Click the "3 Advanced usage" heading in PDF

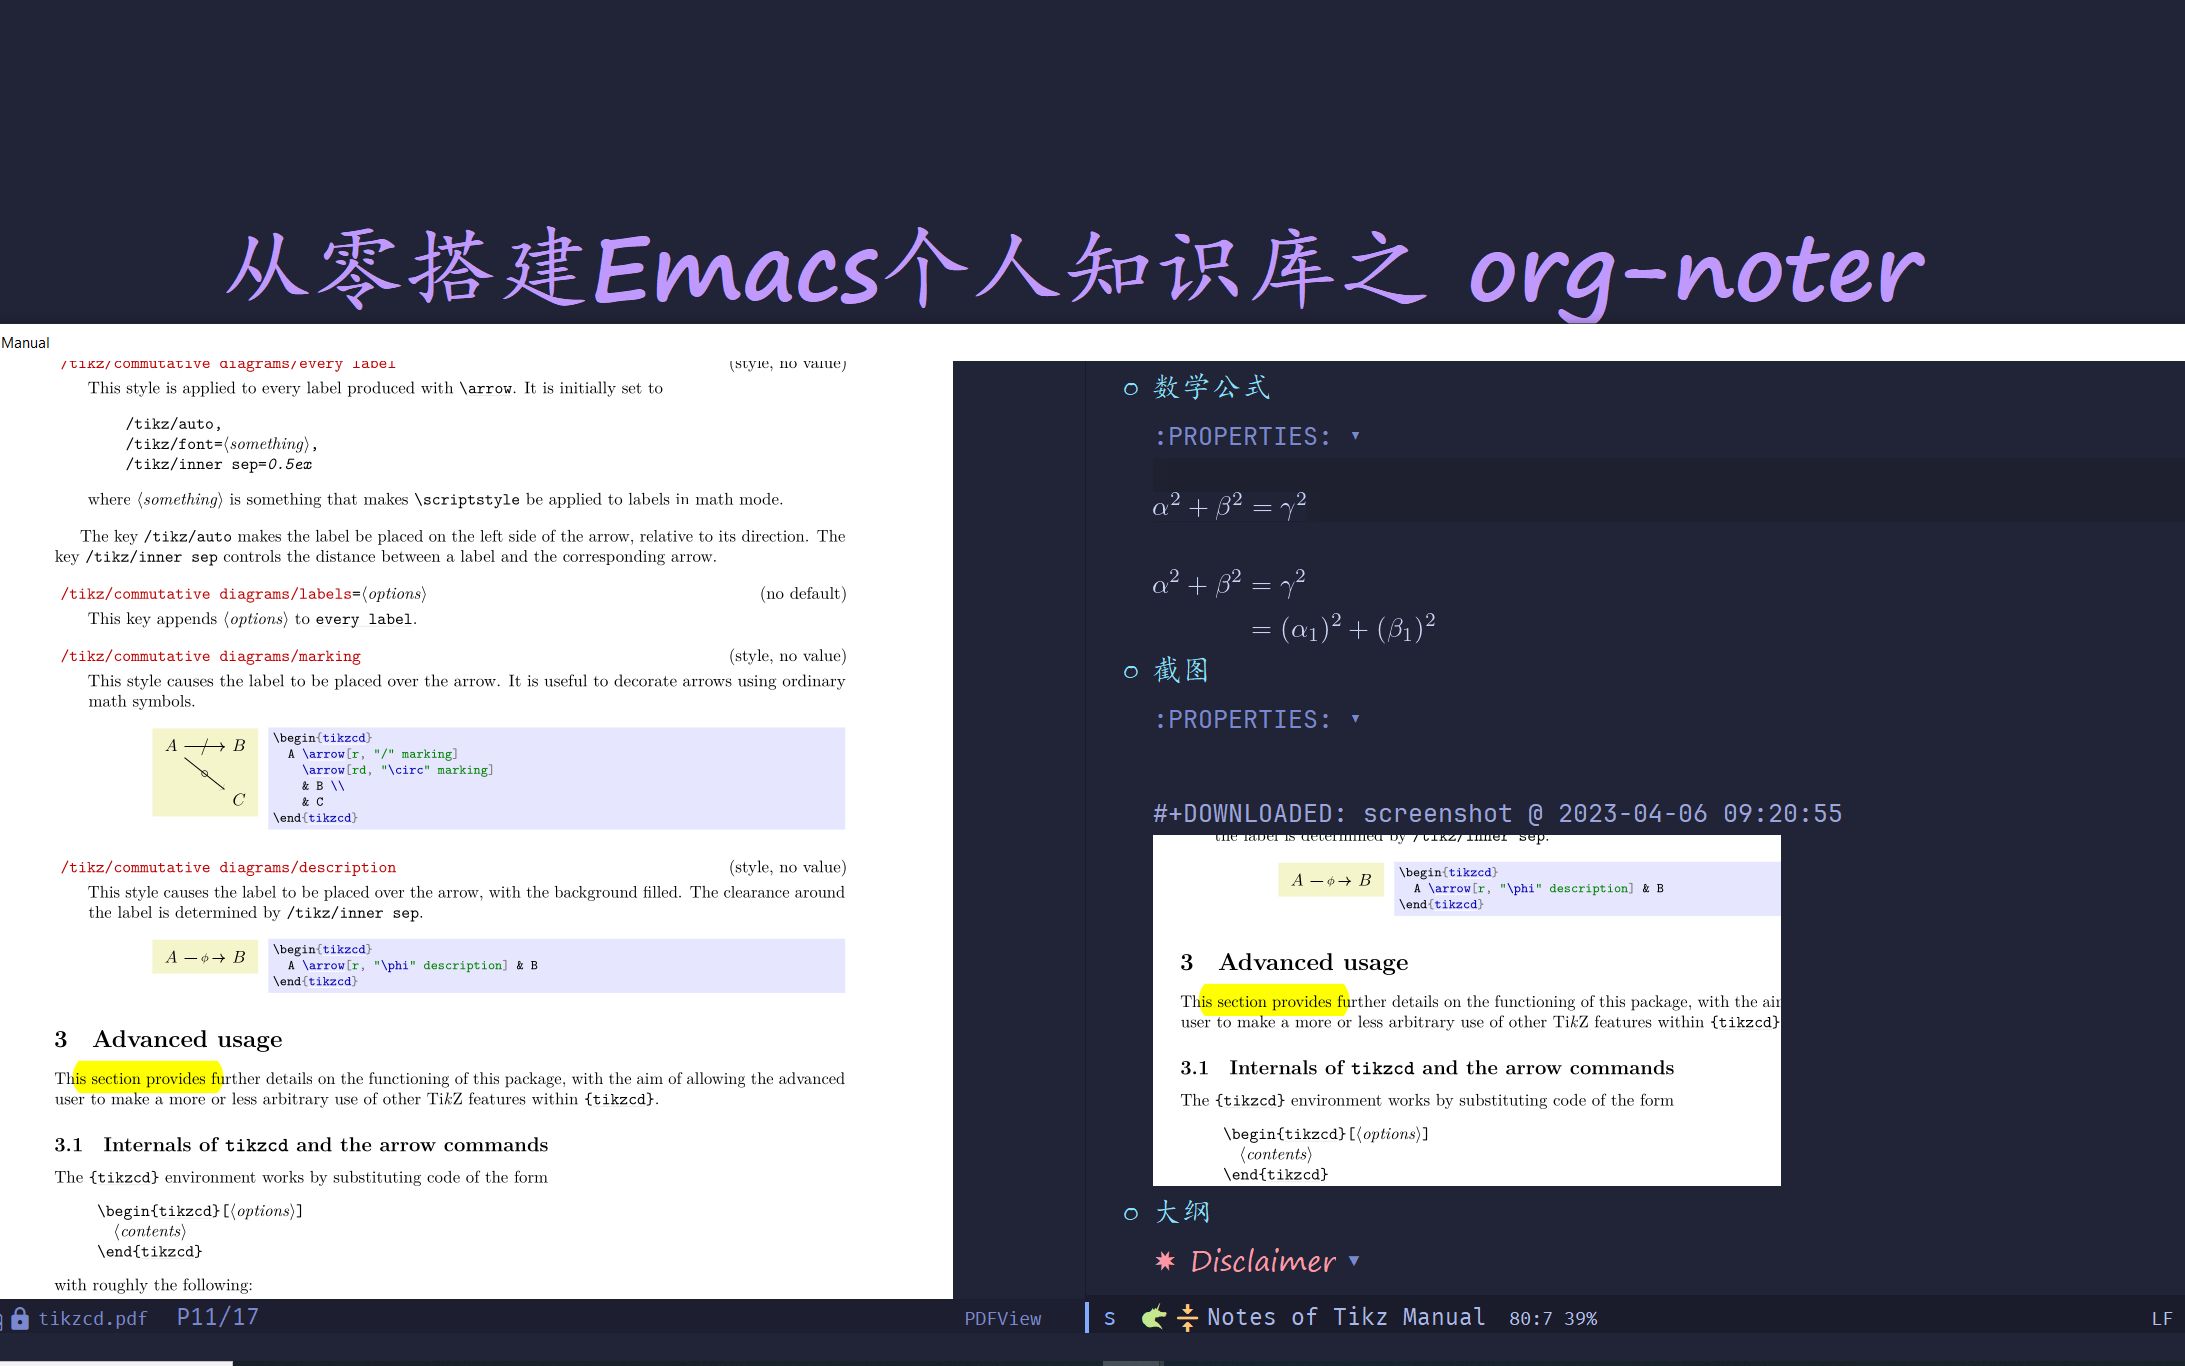point(168,1040)
